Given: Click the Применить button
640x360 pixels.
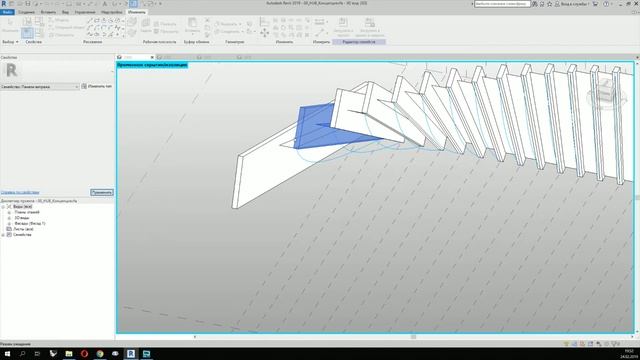Looking at the screenshot, I should (x=102, y=192).
